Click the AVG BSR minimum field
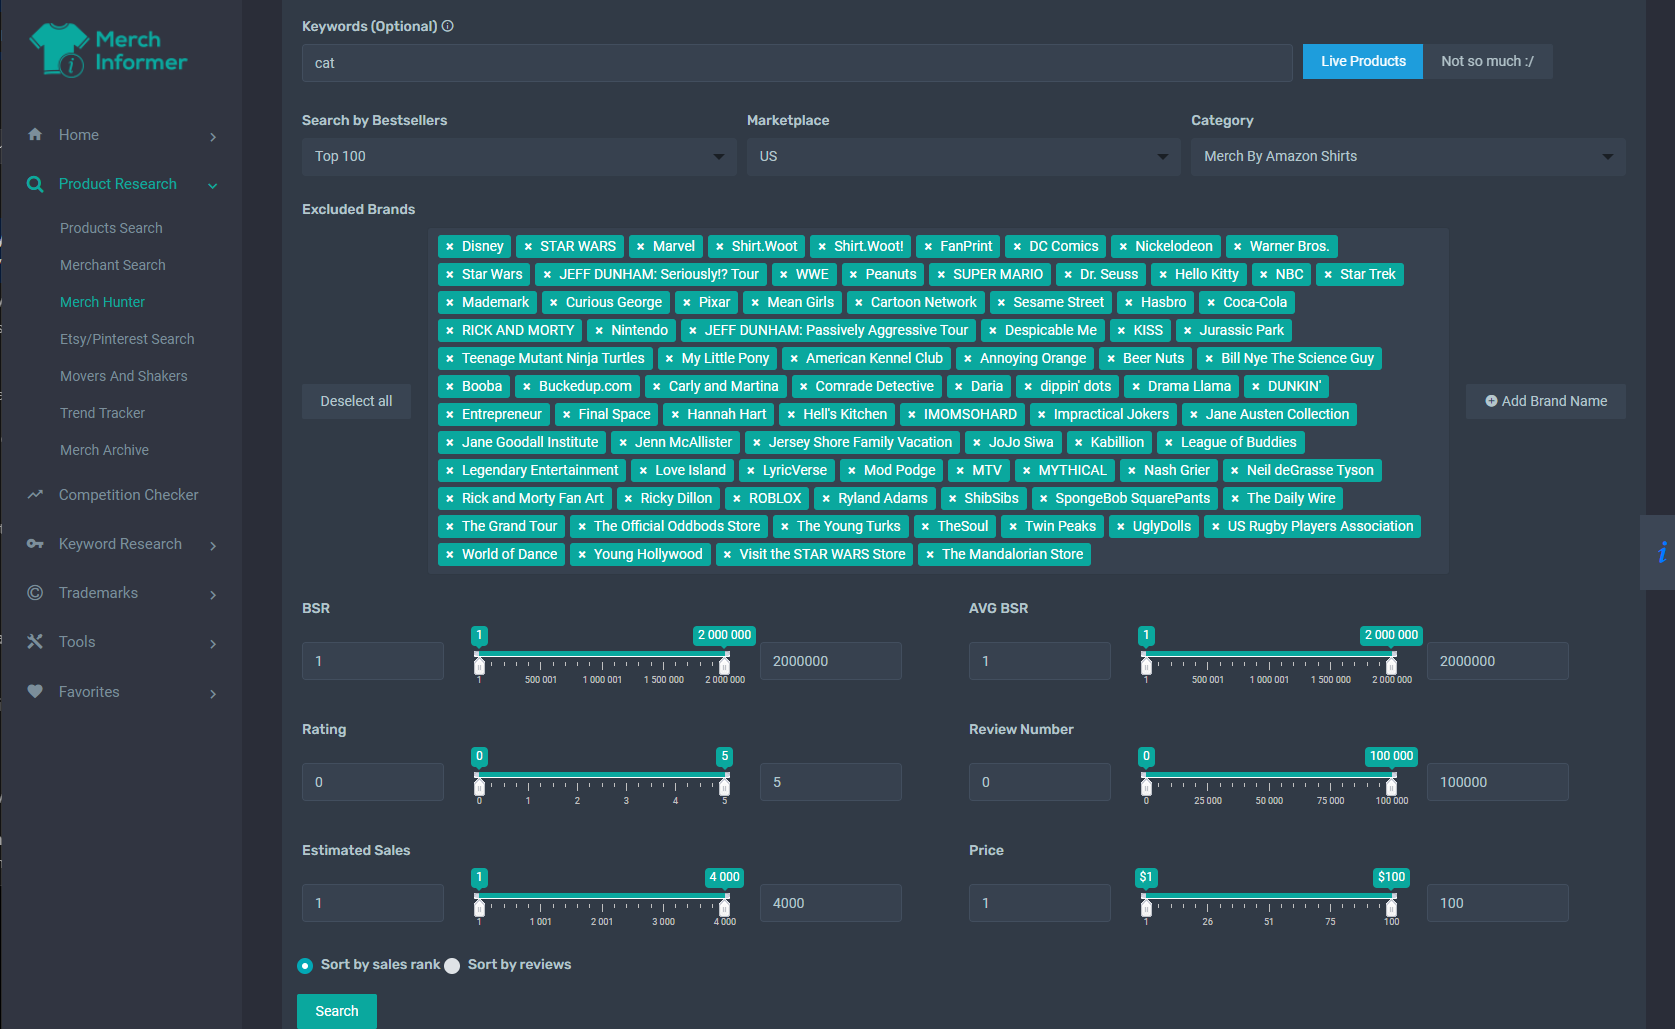Screen dimensions: 1675x1029 1040,661
